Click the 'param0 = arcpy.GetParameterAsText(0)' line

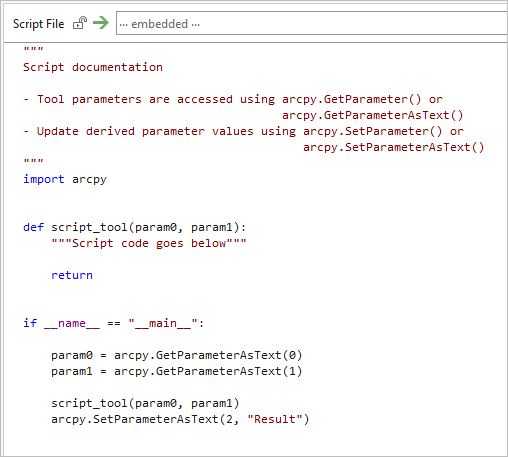coord(177,355)
